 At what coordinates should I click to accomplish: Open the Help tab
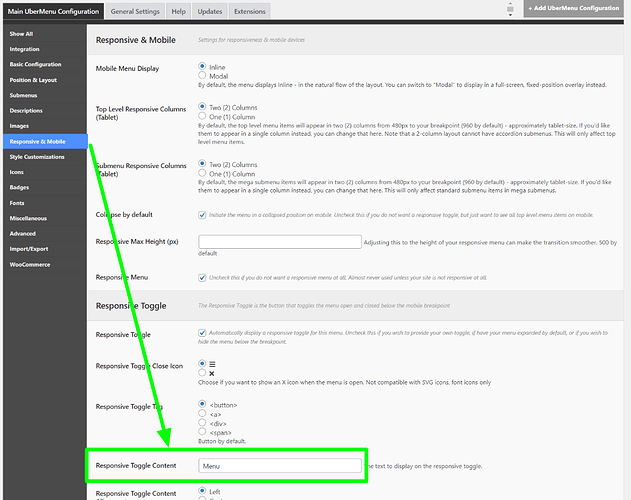coord(179,11)
